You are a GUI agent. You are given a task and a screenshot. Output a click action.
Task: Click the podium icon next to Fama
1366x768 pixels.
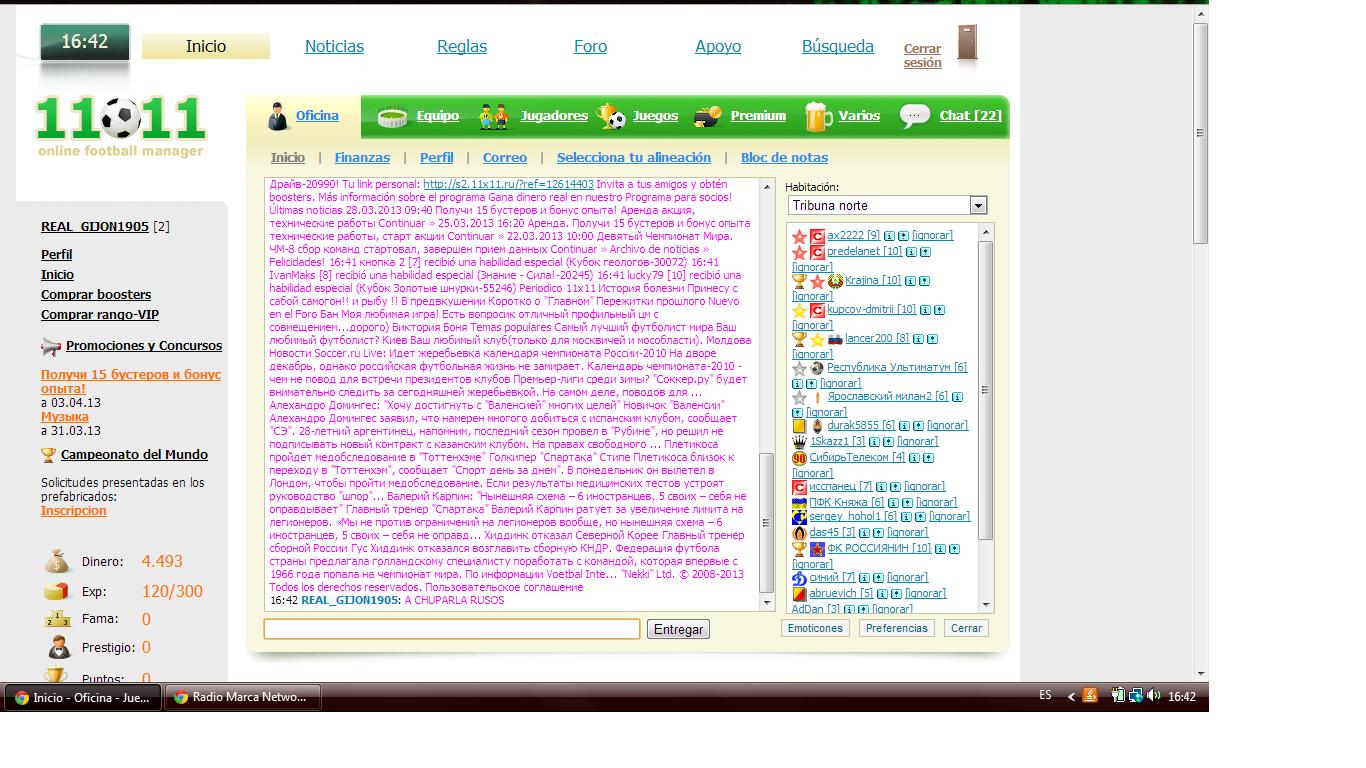[58, 619]
